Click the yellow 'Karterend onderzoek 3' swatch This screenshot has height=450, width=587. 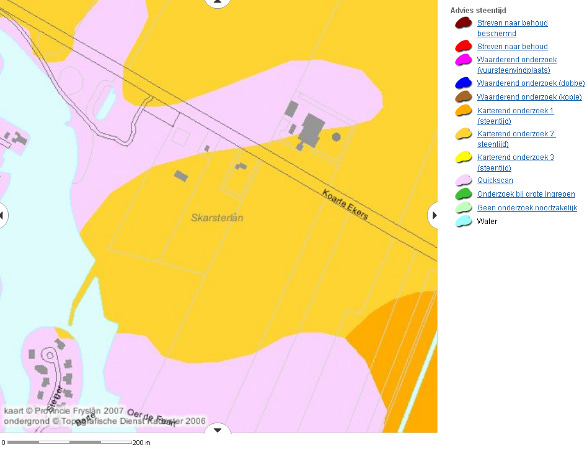pos(463,157)
